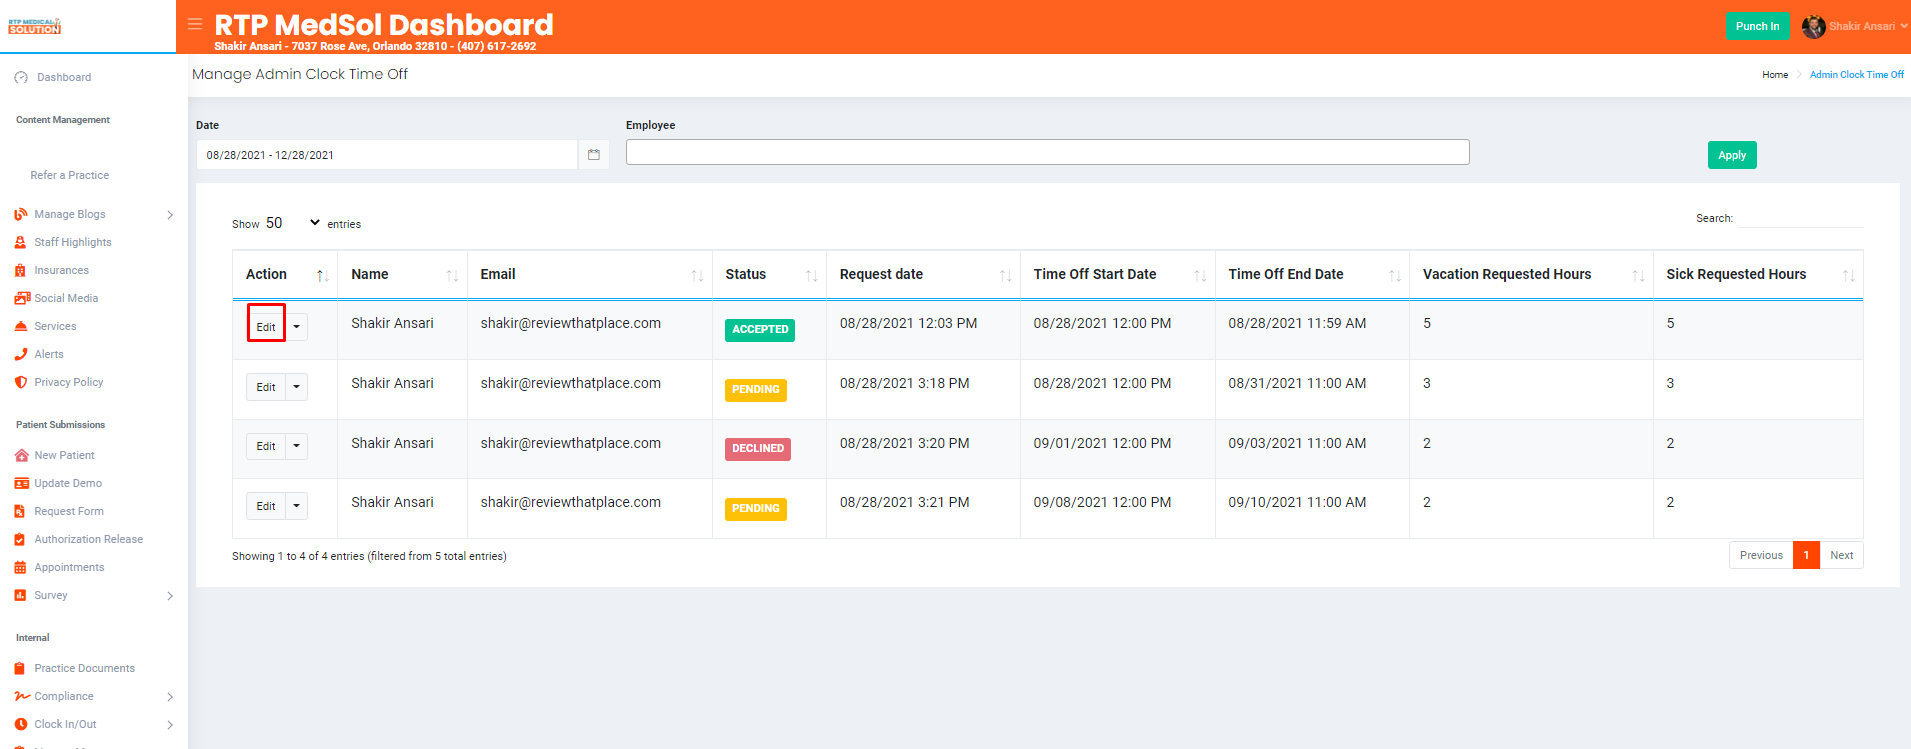Expand the Manage Blogs submenu chevron
Viewport: 1911px width, 749px height.
tap(170, 215)
